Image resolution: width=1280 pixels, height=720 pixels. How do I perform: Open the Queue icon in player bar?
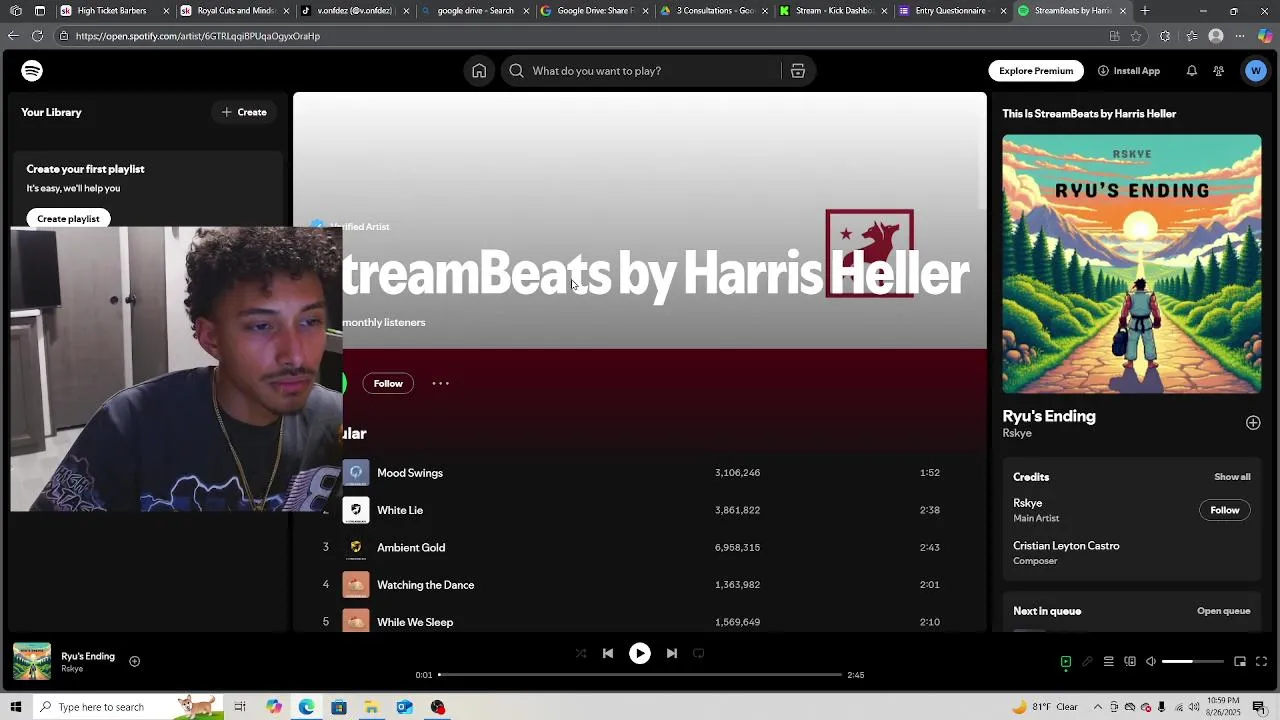1108,662
